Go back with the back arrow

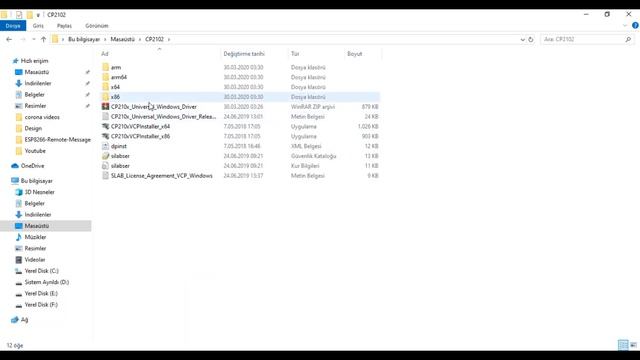9,39
